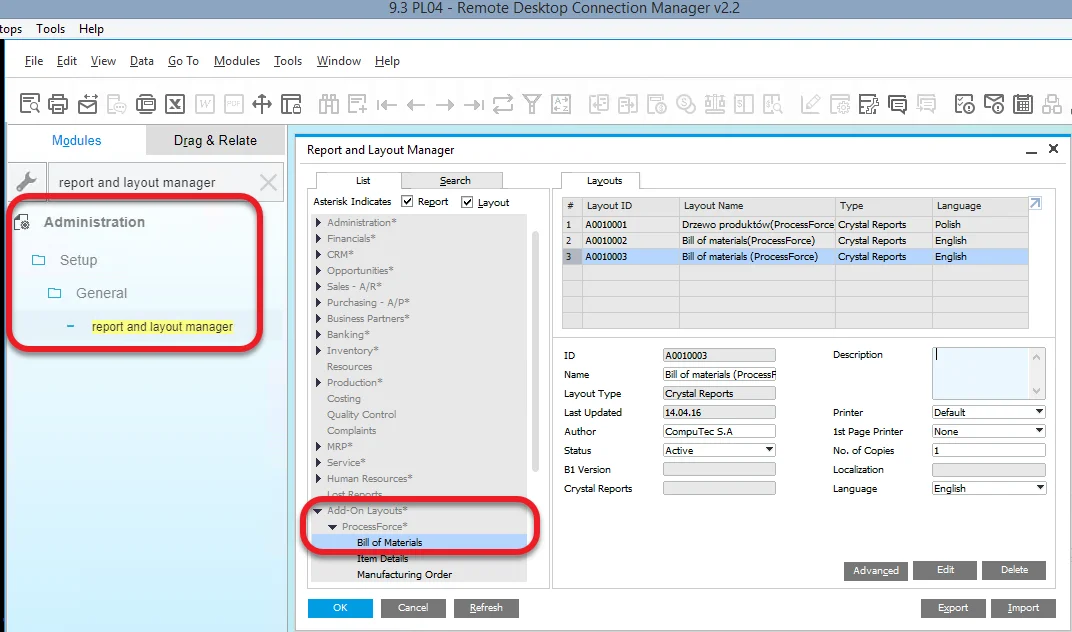Open the Modules menu in menu bar
This screenshot has height=632, width=1072.
click(x=237, y=61)
